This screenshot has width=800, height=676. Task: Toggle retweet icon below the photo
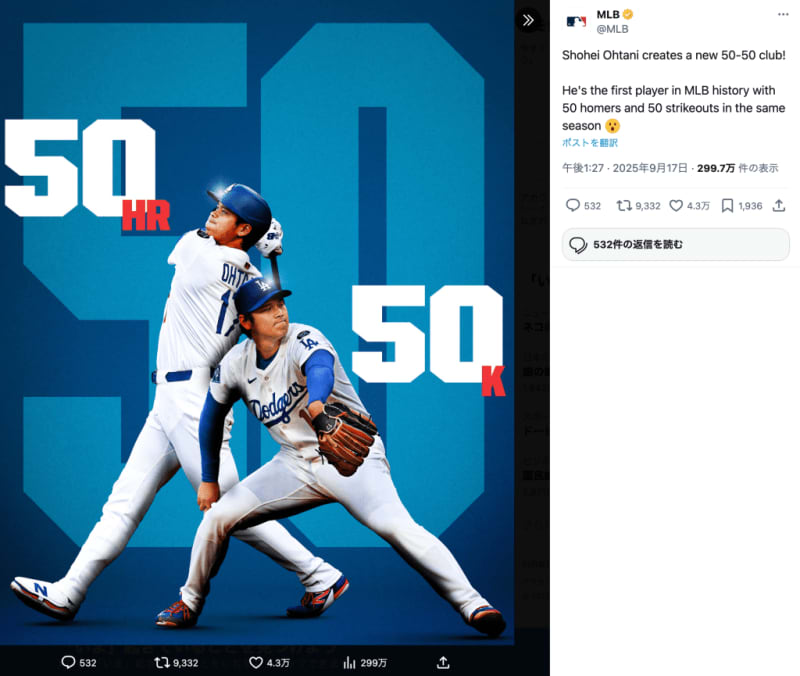[161, 662]
